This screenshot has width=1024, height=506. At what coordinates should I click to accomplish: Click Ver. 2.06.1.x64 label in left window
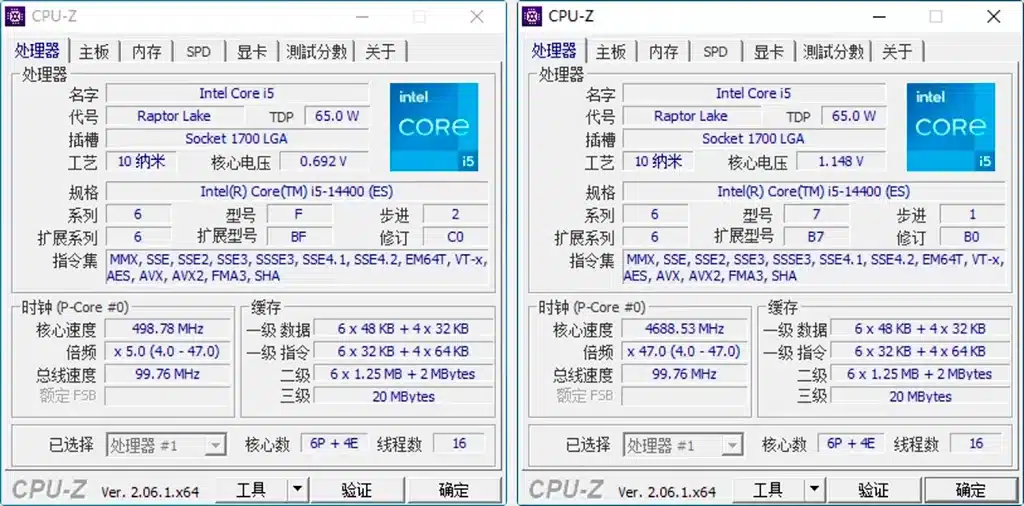(150, 492)
